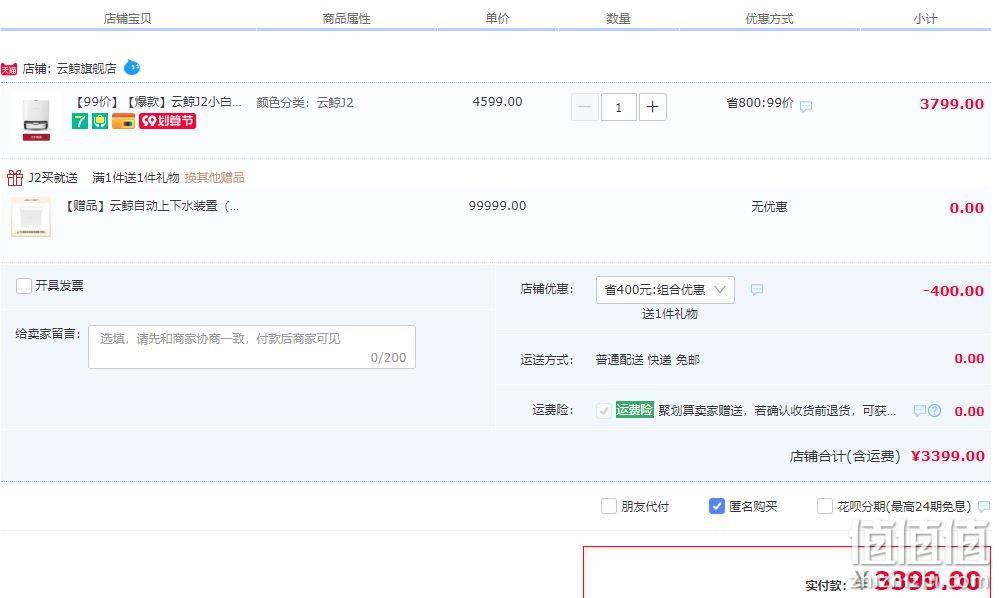Image resolution: width=999 pixels, height=598 pixels.
Task: Click the gift box icon beside J2买就送
Action: click(x=15, y=178)
